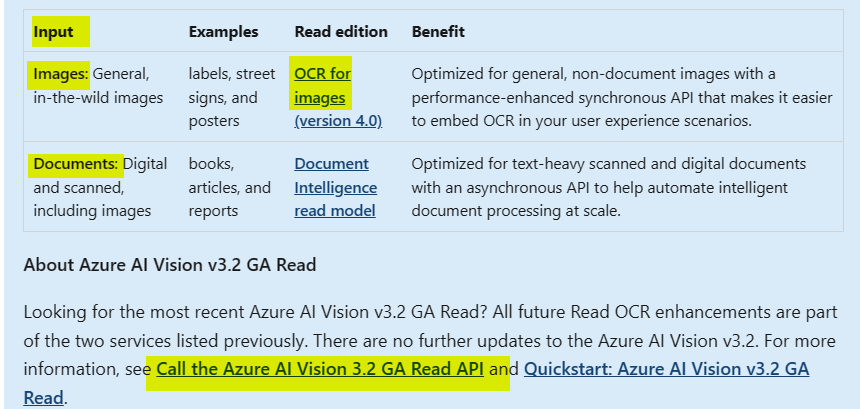Click the Examples column header
Image resolution: width=860 pixels, height=409 pixels.
(x=223, y=32)
